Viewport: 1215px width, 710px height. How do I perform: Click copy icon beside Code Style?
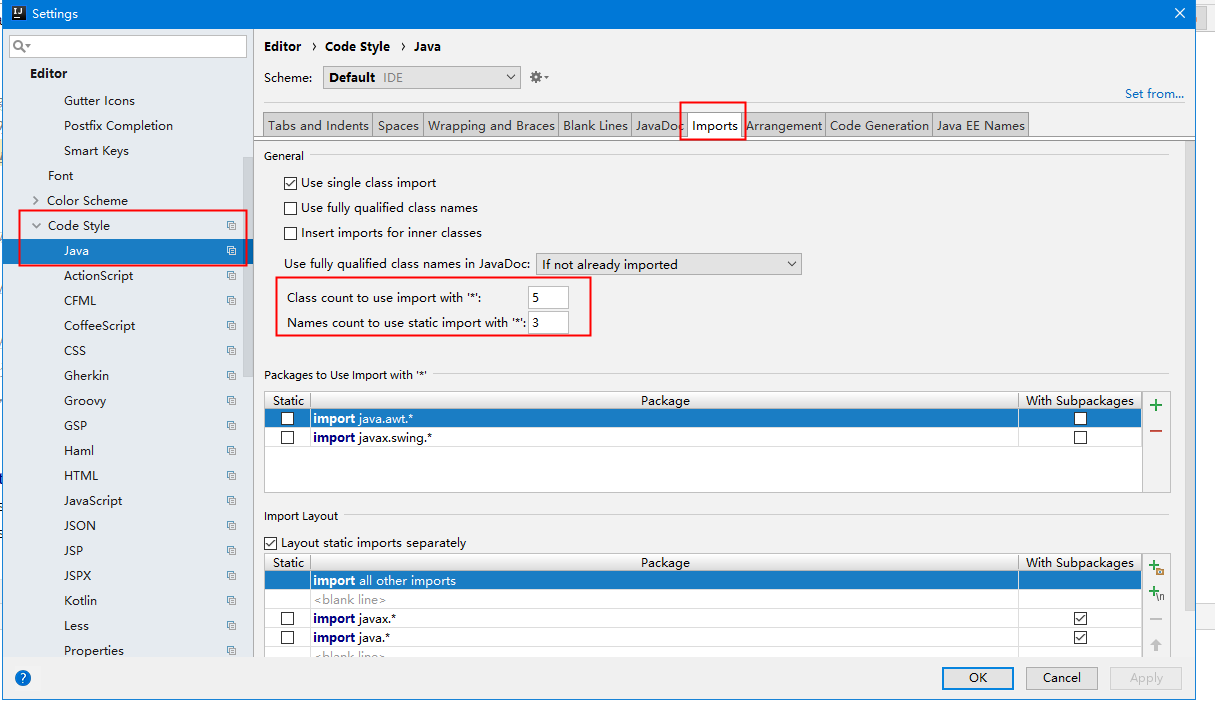pos(231,226)
